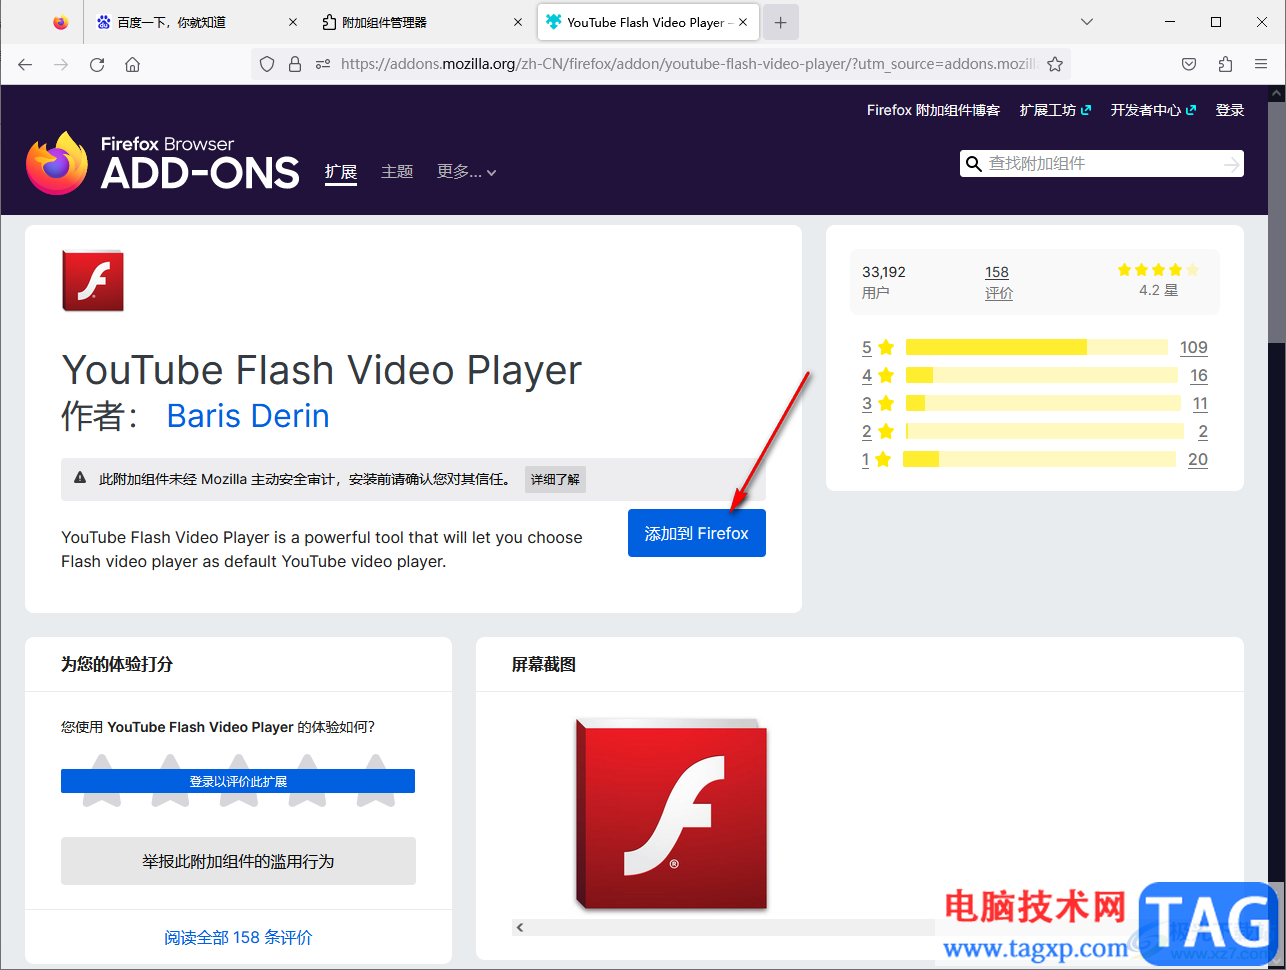Viewport: 1286px width, 970px height.
Task: Open the Flash screenshot thumbnail
Action: [672, 814]
